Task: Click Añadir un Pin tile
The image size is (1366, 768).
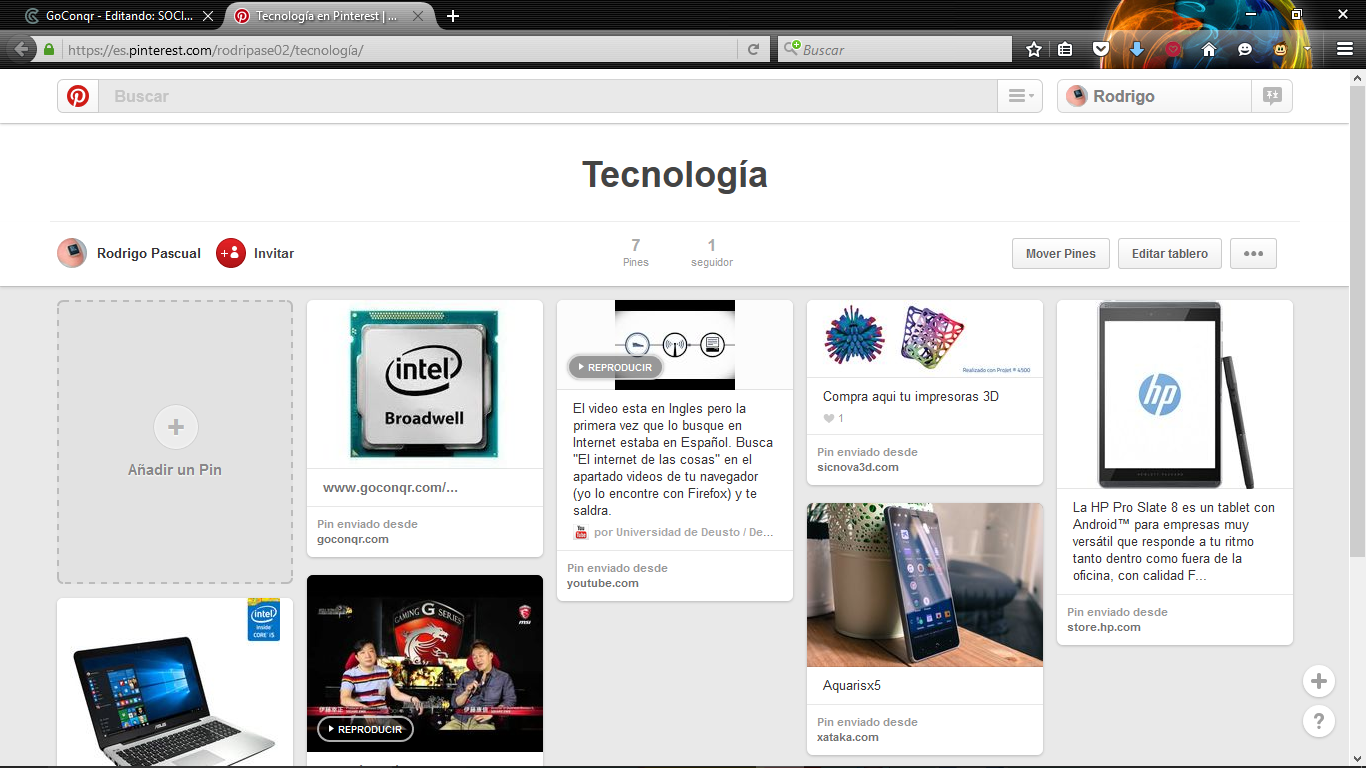Action: coord(175,442)
